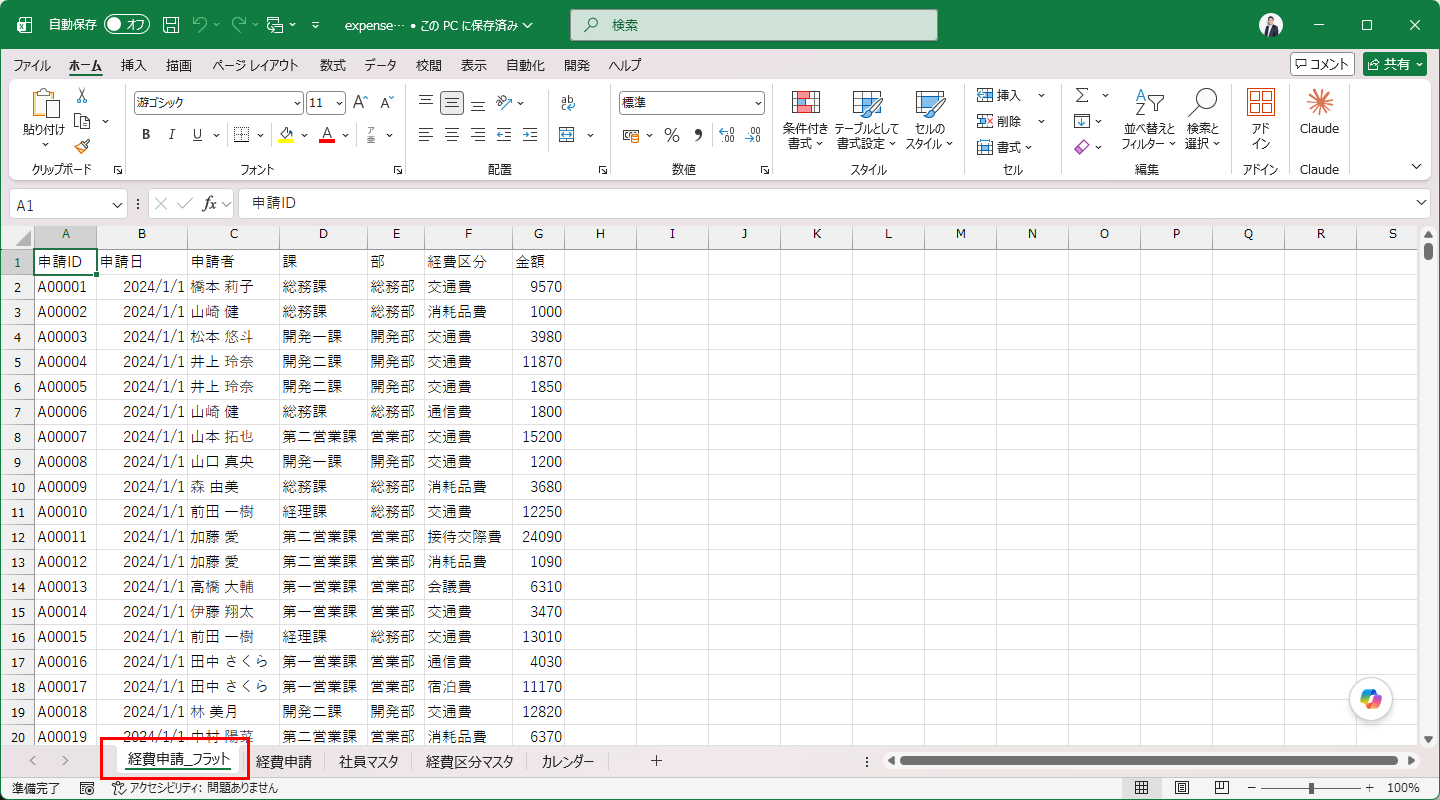Open the font size dropdown
The width and height of the screenshot is (1440, 800).
click(340, 102)
